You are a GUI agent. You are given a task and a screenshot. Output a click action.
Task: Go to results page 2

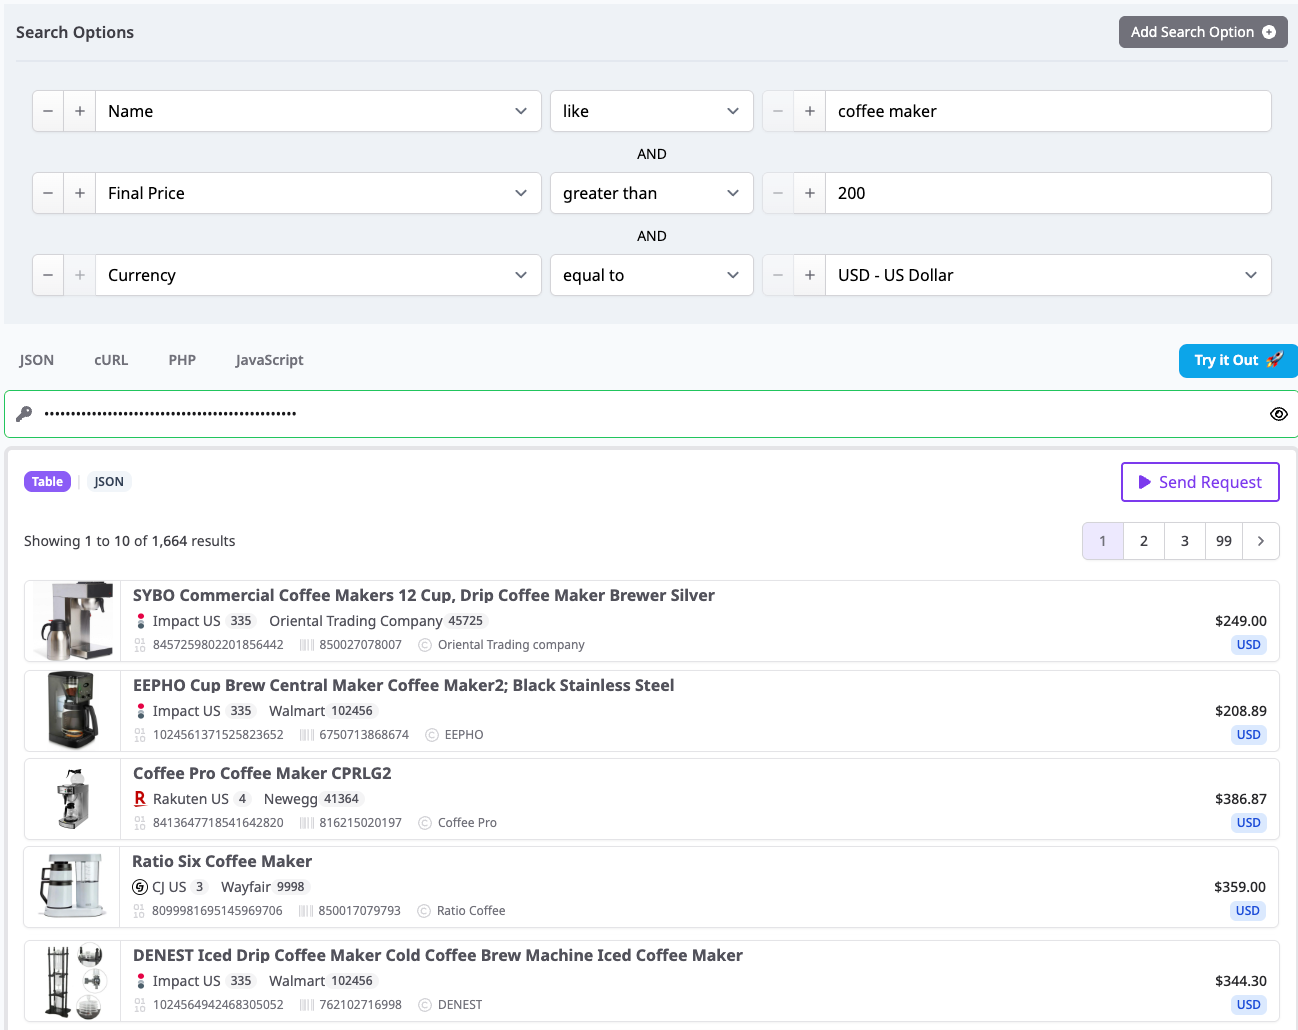(x=1144, y=541)
